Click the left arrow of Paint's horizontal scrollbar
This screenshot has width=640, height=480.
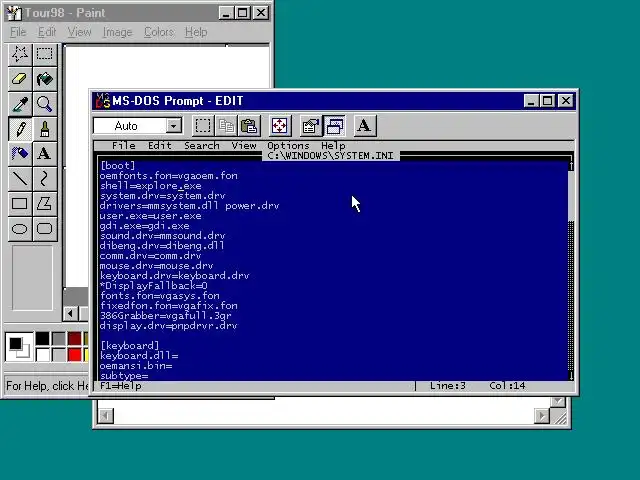pos(71,313)
